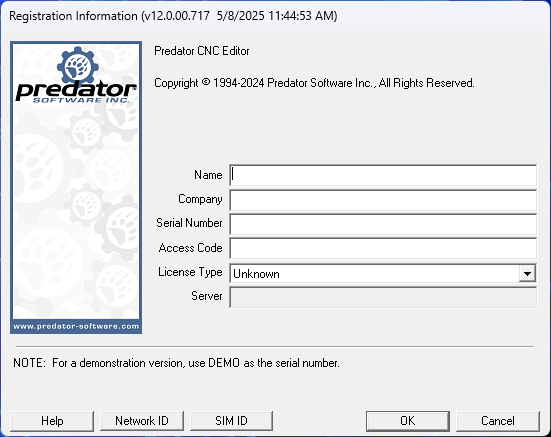Select the Serial Number input box
The width and height of the screenshot is (551, 437).
click(x=383, y=224)
